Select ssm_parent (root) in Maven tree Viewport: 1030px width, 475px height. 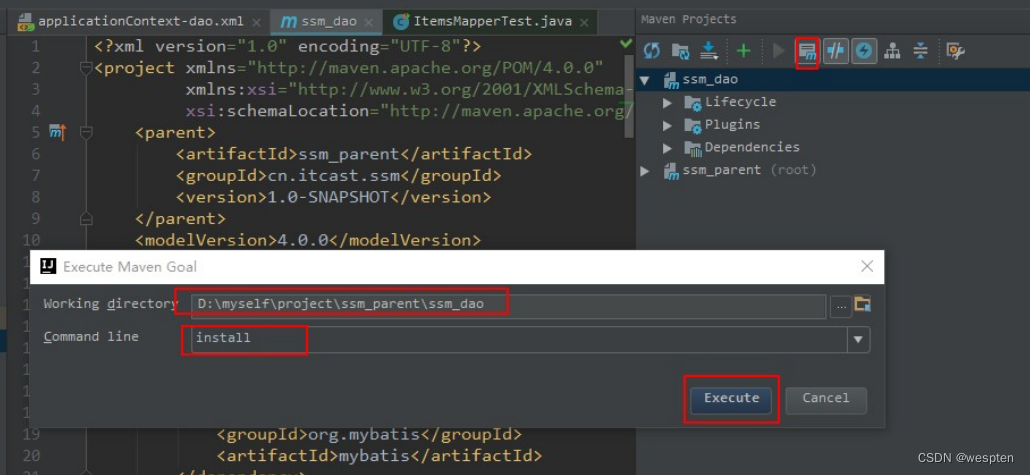coord(750,170)
